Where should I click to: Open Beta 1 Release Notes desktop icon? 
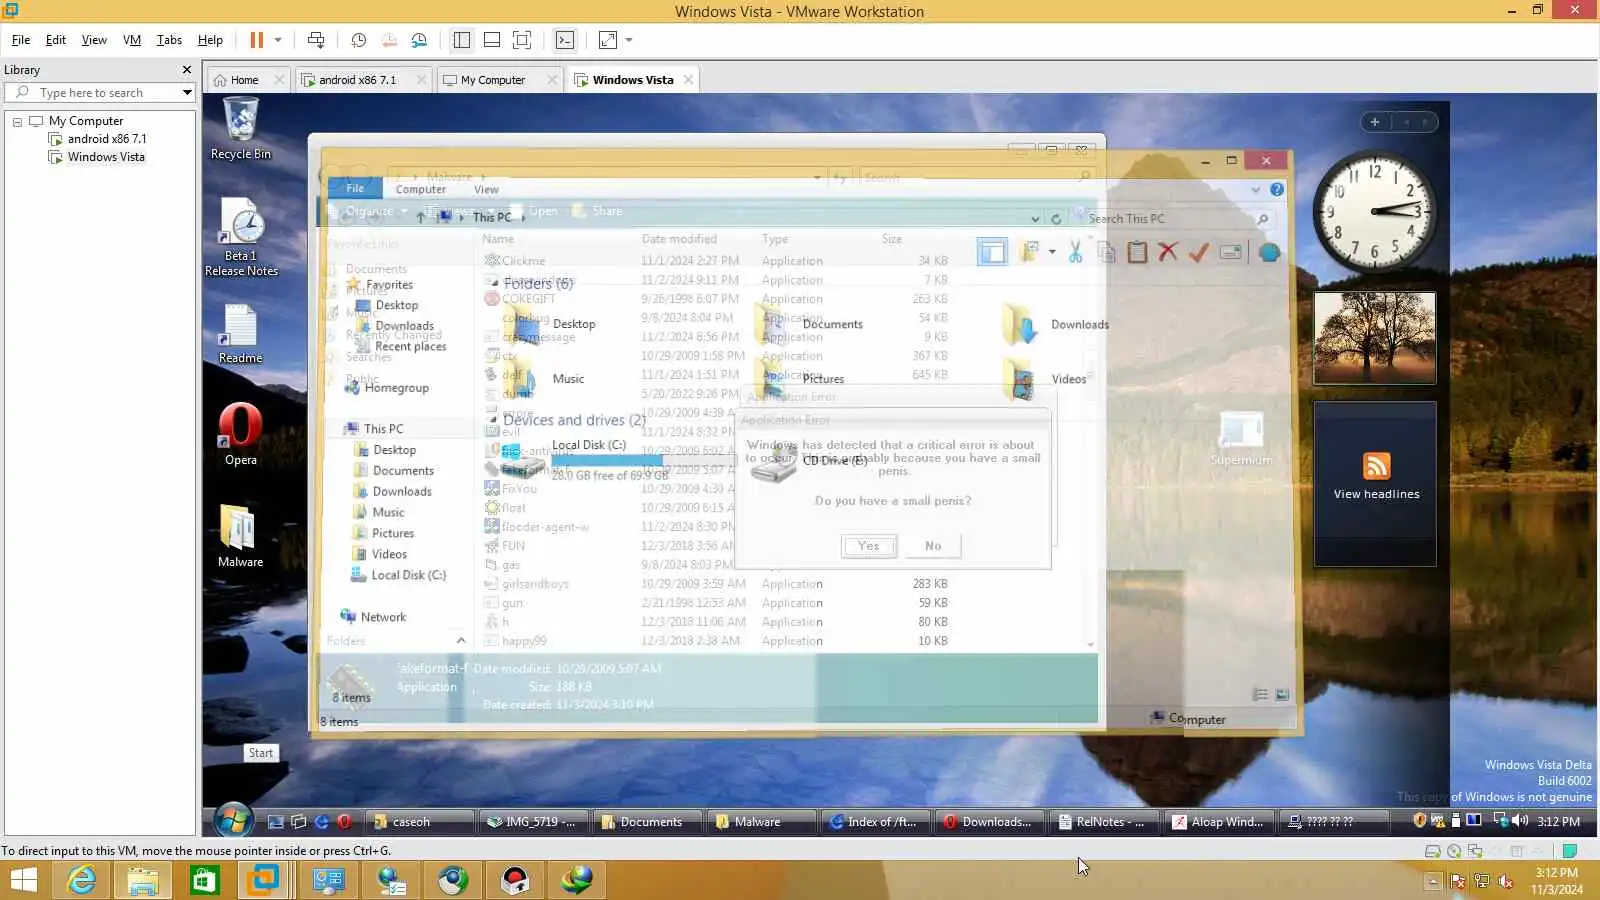[x=241, y=237]
